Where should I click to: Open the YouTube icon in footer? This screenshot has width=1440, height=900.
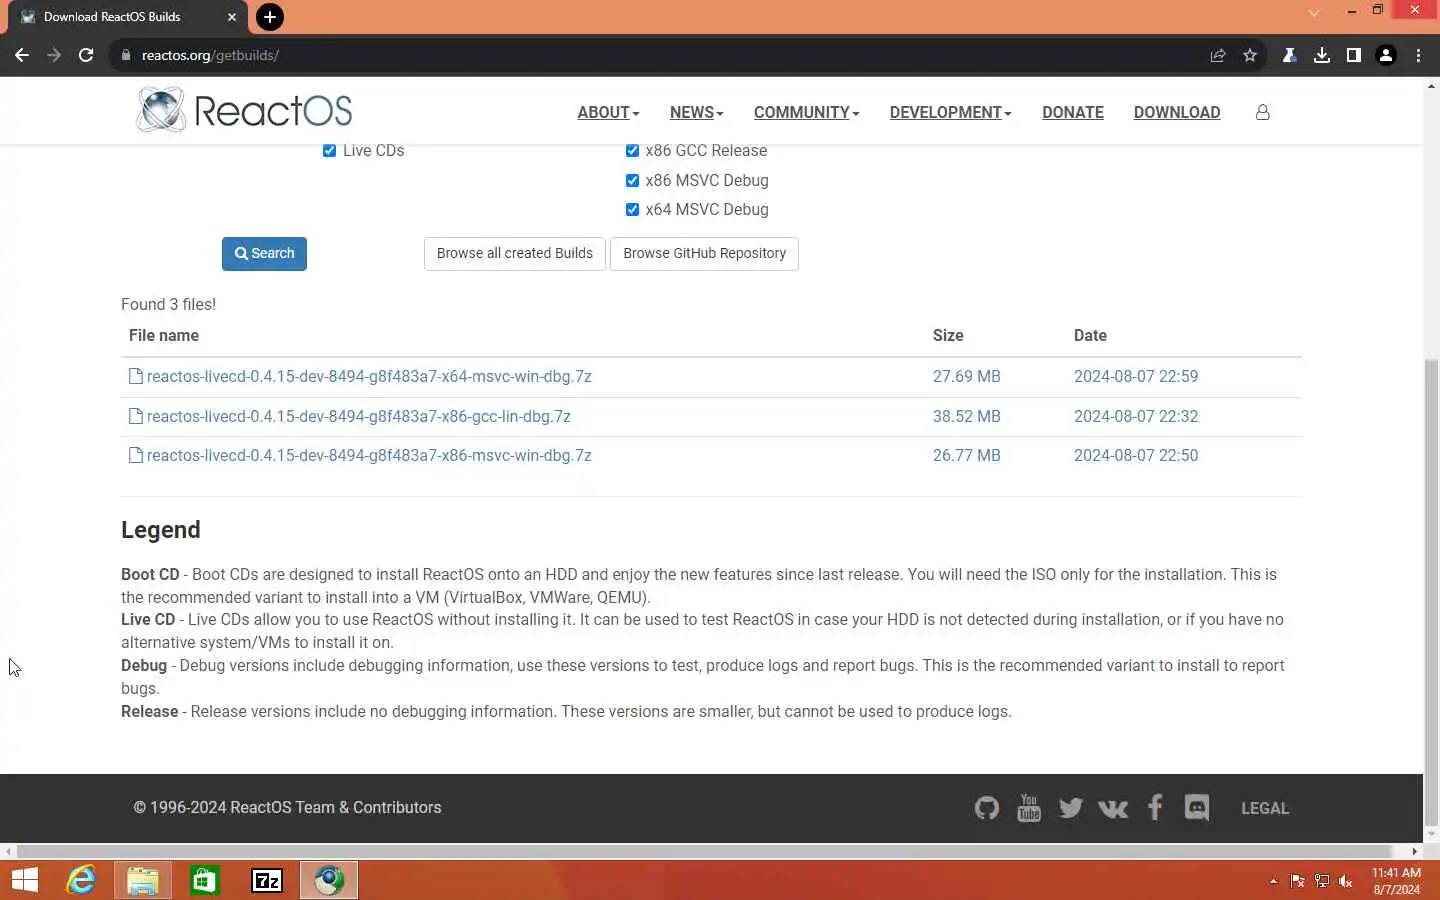click(1029, 807)
